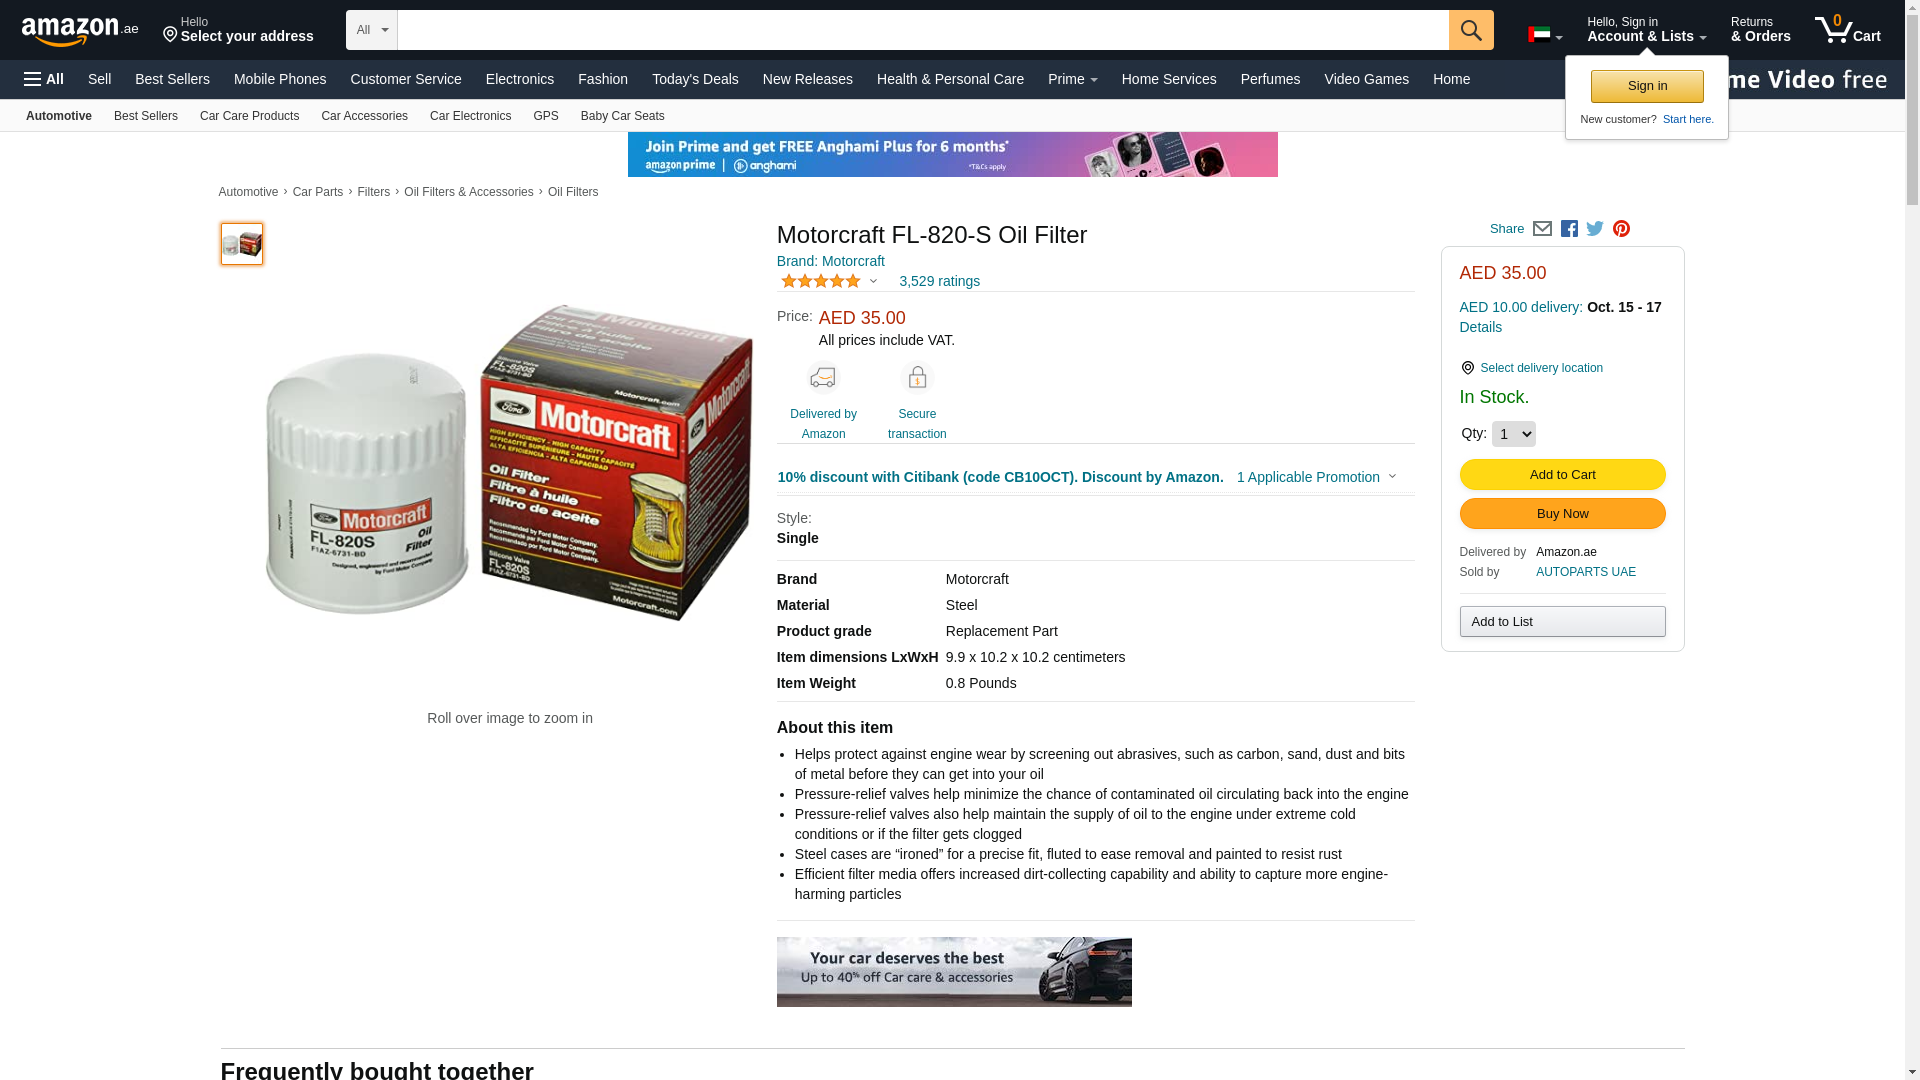Expand the 1 Applicable Promotion section
The image size is (1920, 1080).
point(1316,477)
